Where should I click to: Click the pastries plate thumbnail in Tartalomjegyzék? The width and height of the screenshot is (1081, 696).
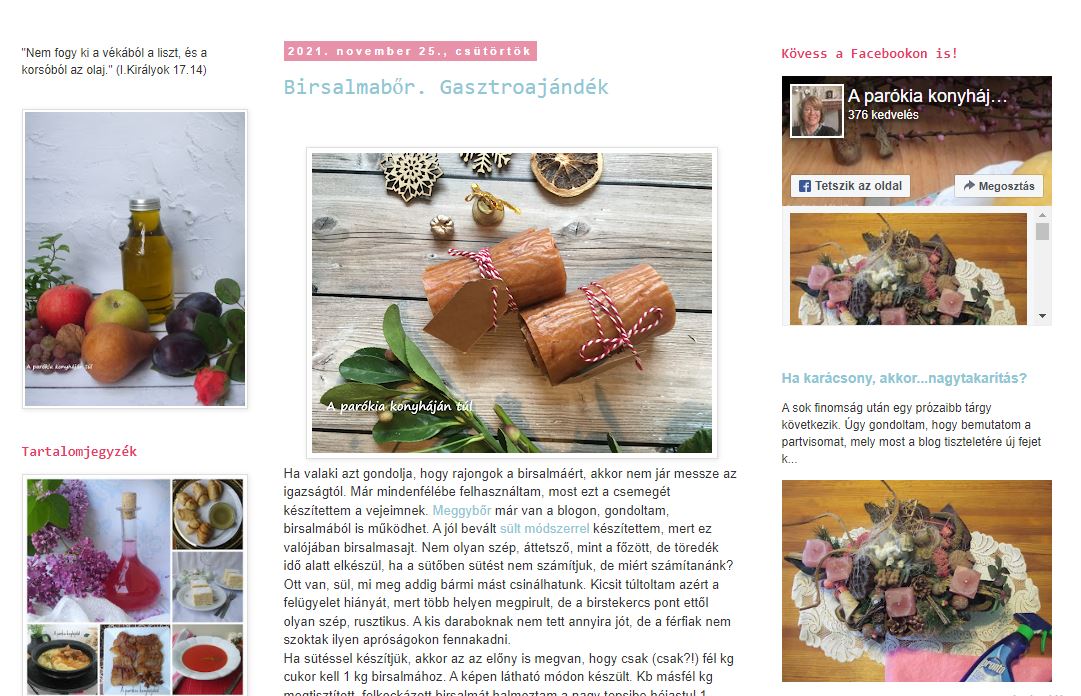point(208,513)
